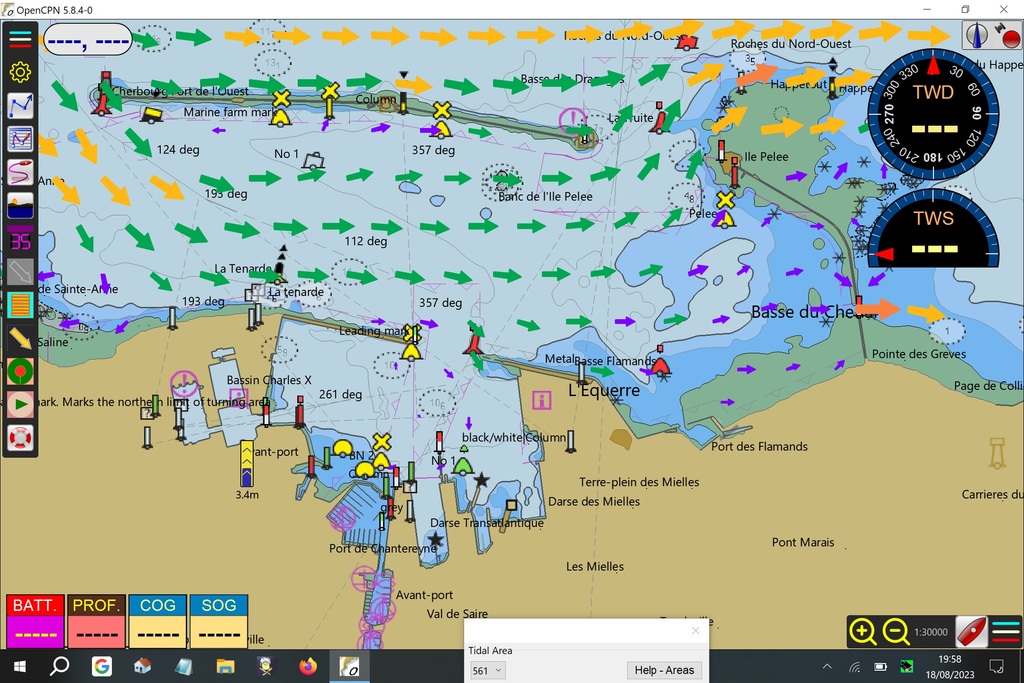Click the BATT. instrument panel
Screen dimensions: 1024x683
click(35, 621)
